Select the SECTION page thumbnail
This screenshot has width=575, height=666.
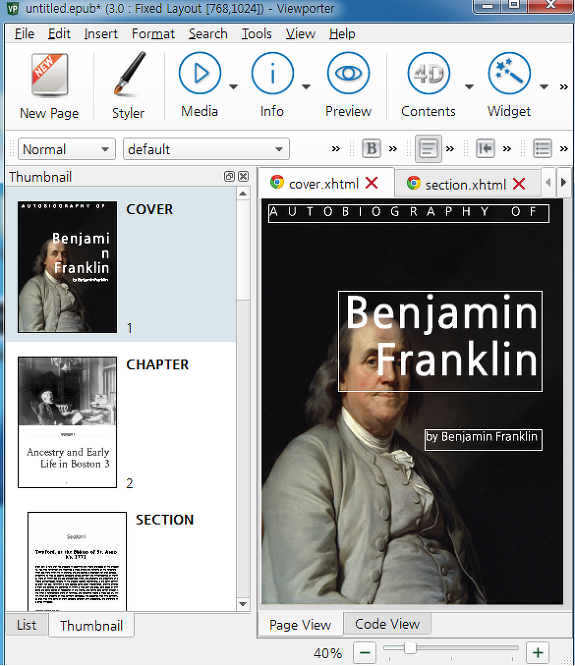click(x=77, y=561)
